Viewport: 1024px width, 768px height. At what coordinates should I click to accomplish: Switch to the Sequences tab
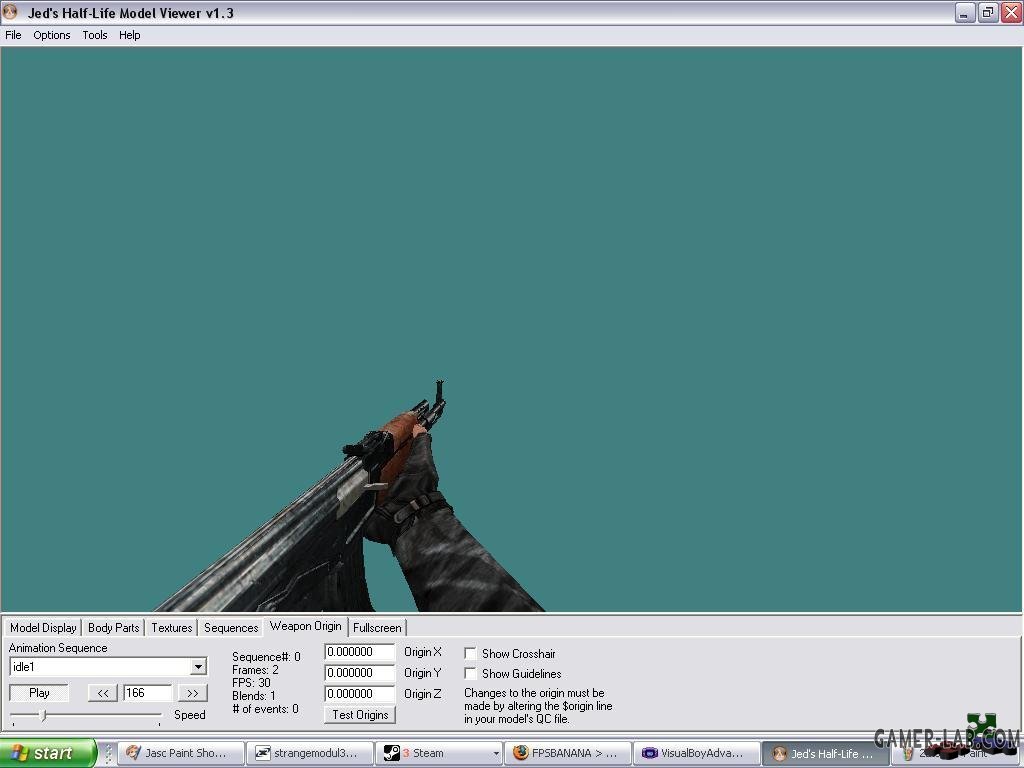(231, 628)
